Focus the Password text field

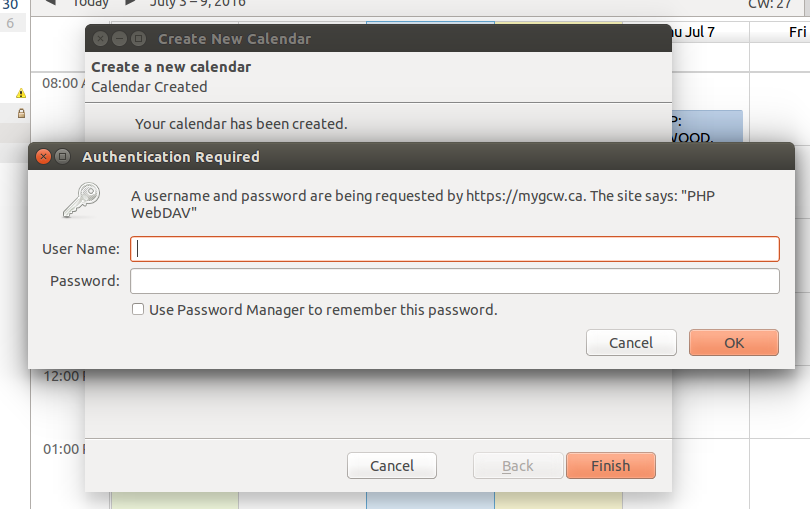point(455,281)
